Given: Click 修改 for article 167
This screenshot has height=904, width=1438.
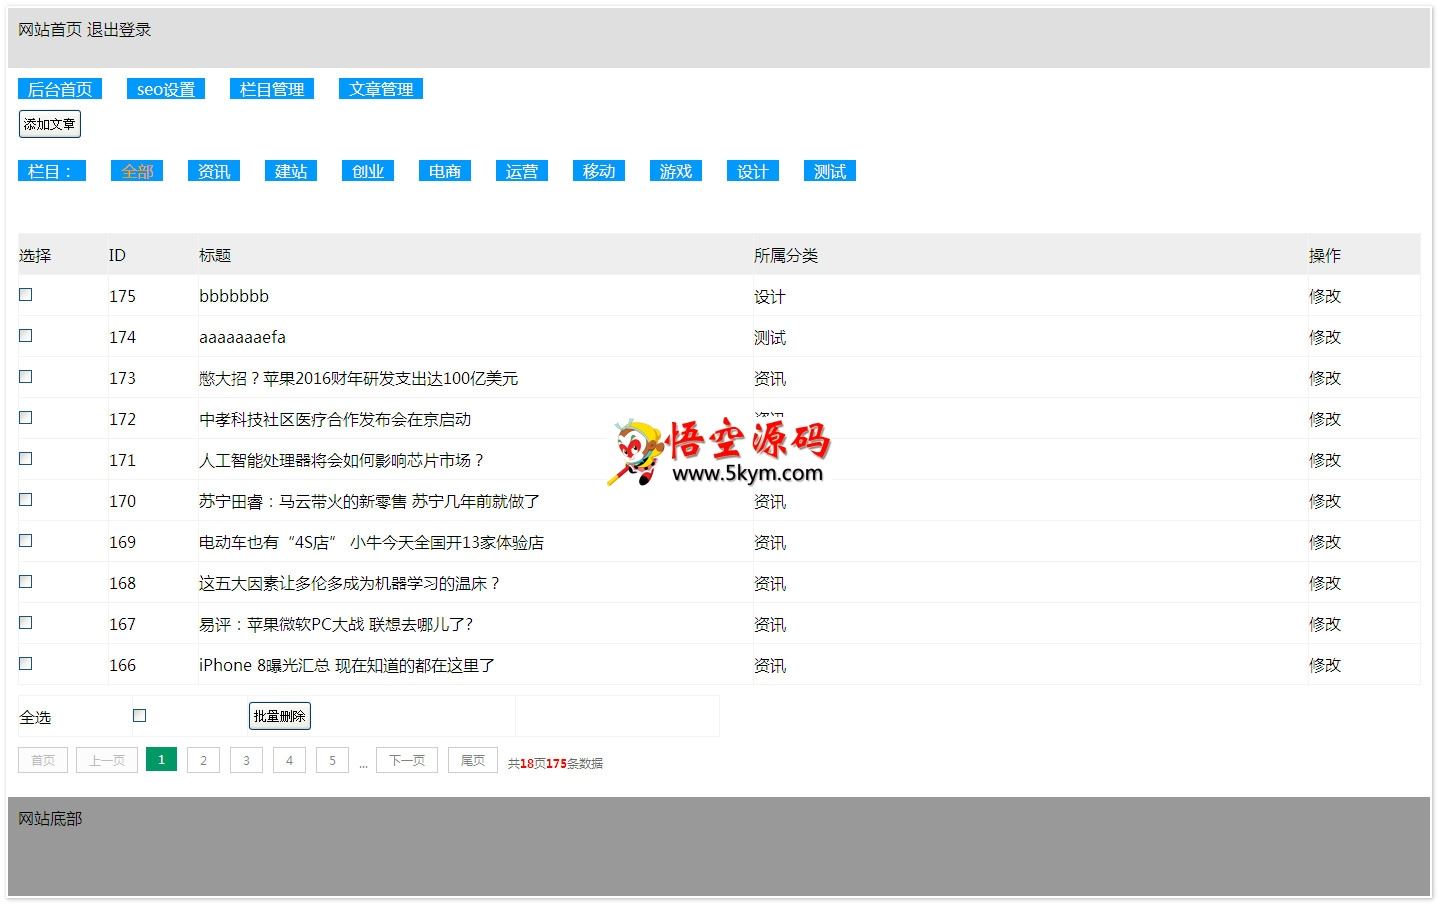Looking at the screenshot, I should coord(1325,624).
